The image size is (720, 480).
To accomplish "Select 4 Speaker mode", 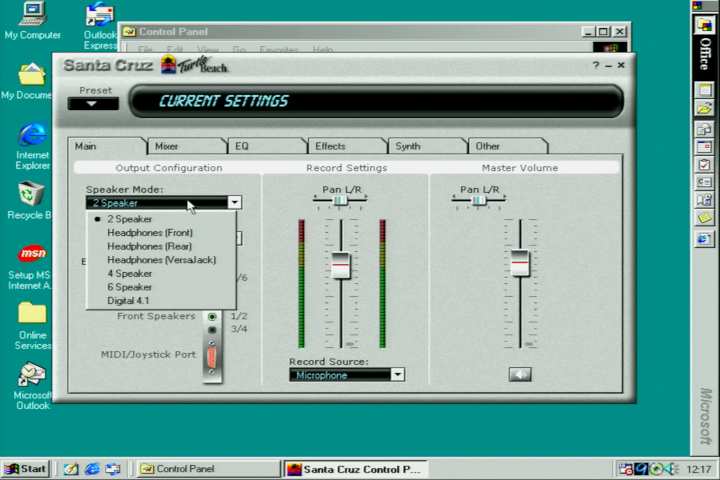I will click(x=161, y=274).
